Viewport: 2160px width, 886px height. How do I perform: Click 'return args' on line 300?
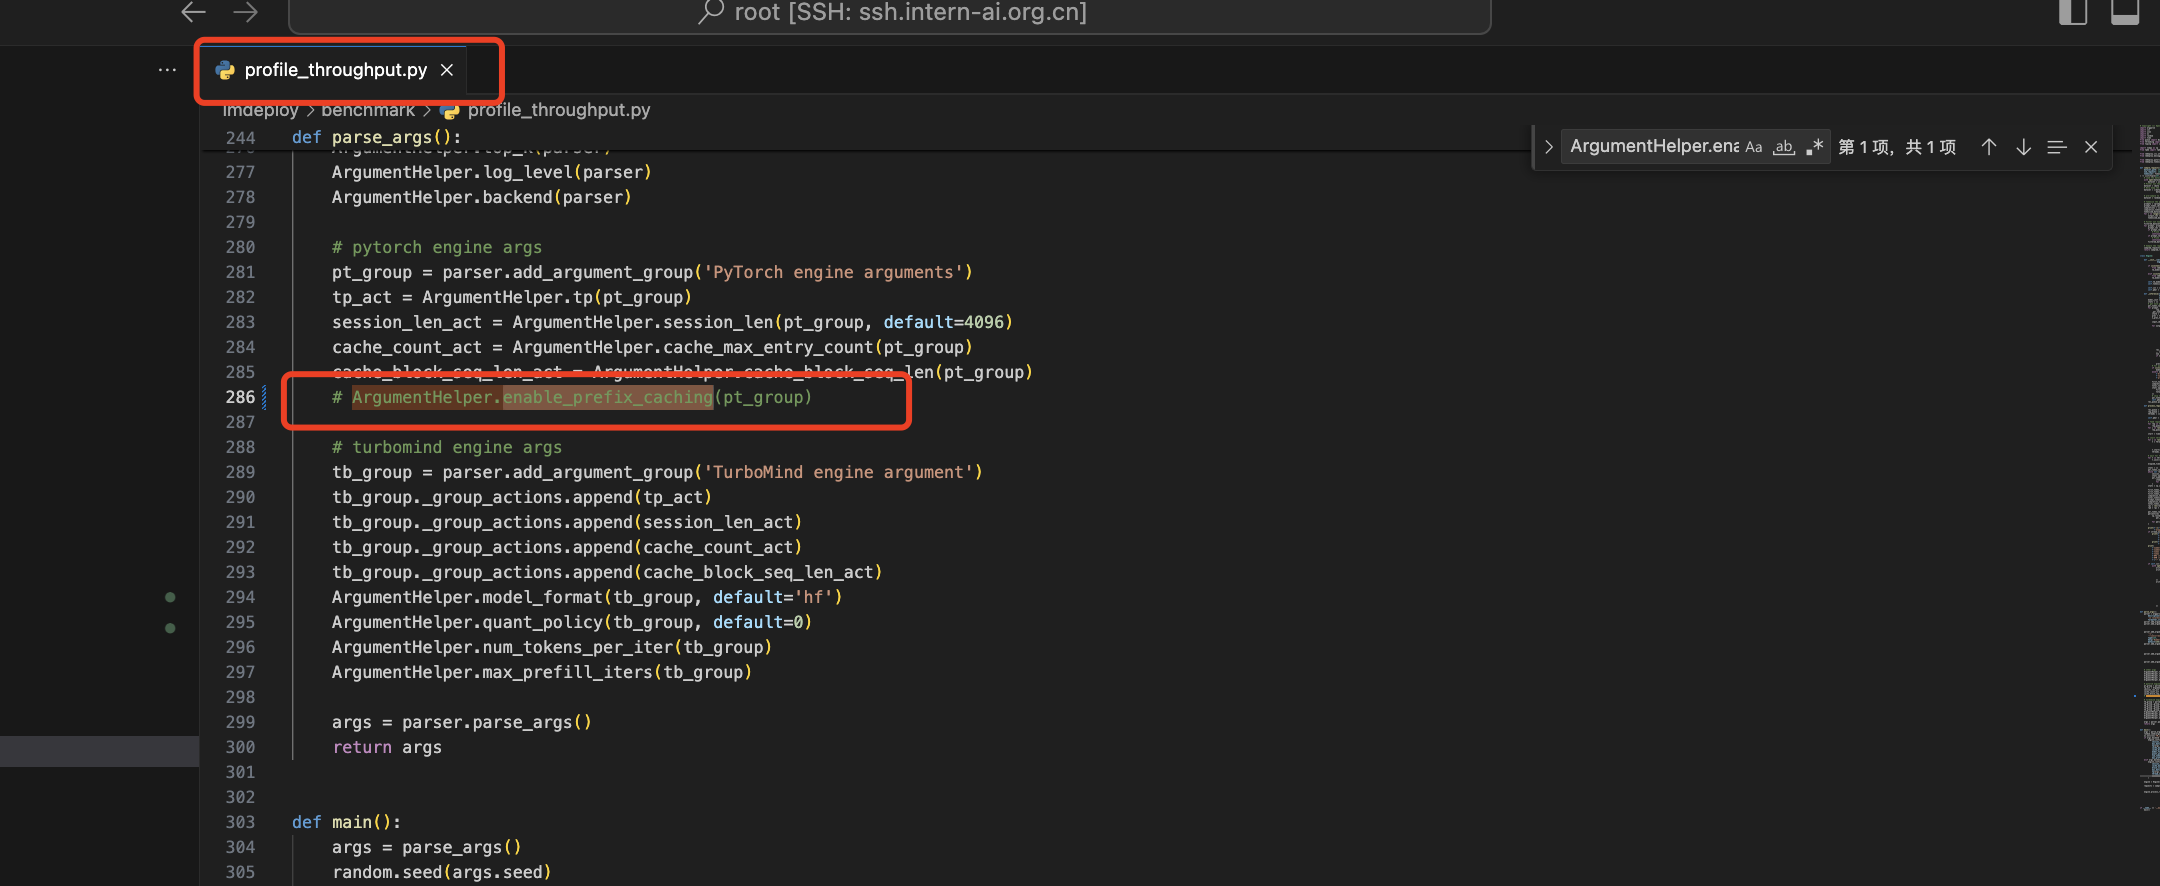tap(387, 747)
